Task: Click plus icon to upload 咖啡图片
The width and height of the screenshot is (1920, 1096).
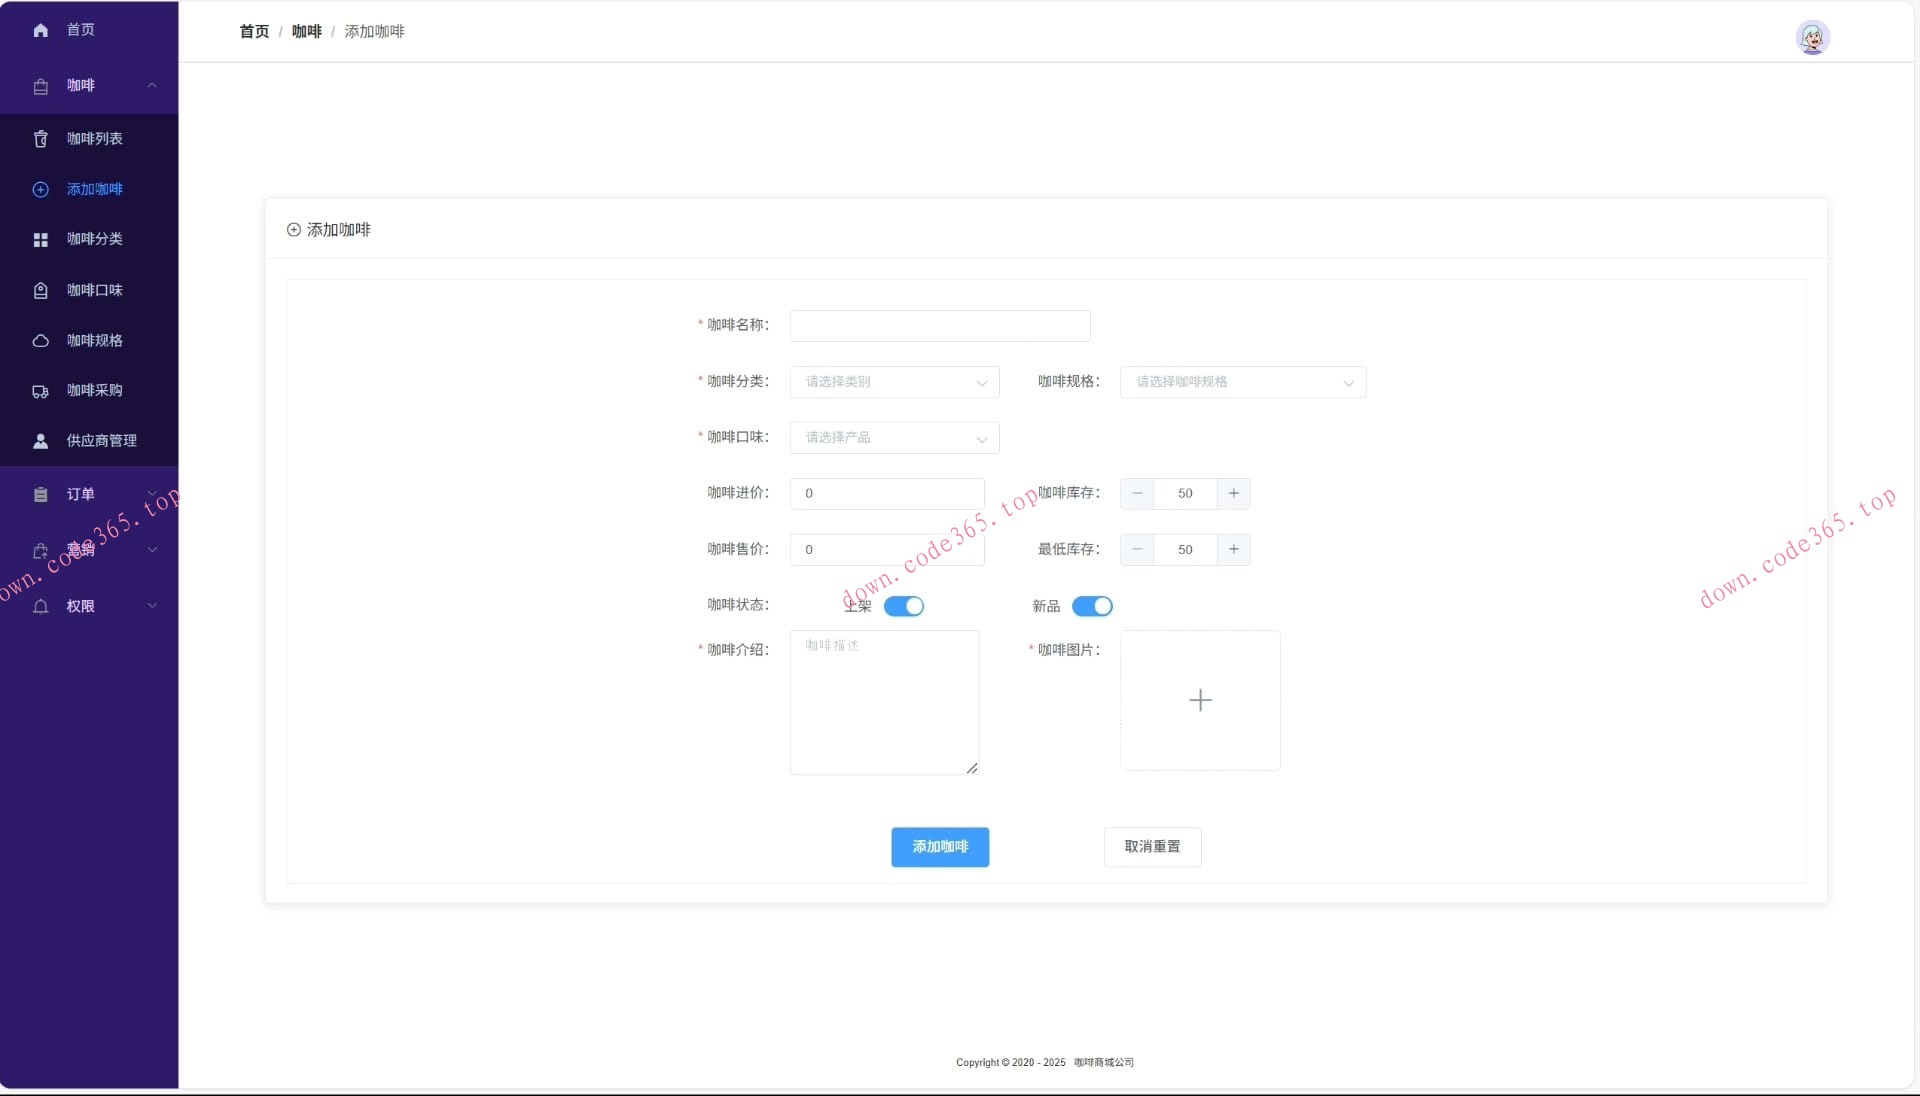Action: tap(1200, 700)
